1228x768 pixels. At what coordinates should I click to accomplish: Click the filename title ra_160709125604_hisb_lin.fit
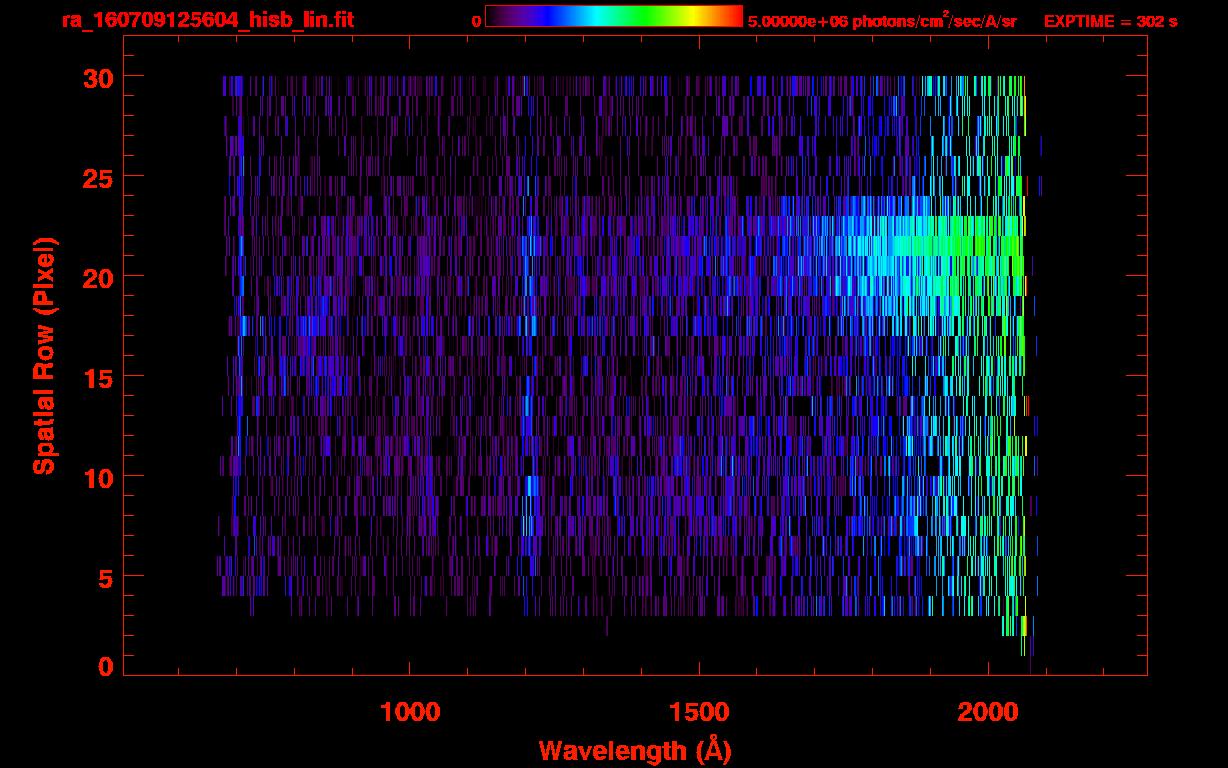(207, 20)
